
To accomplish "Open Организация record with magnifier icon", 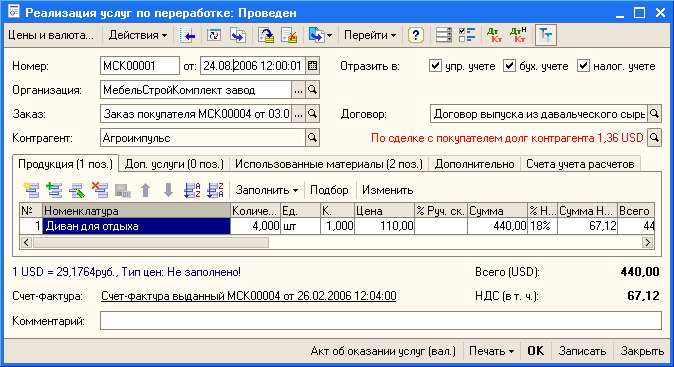I will [313, 90].
